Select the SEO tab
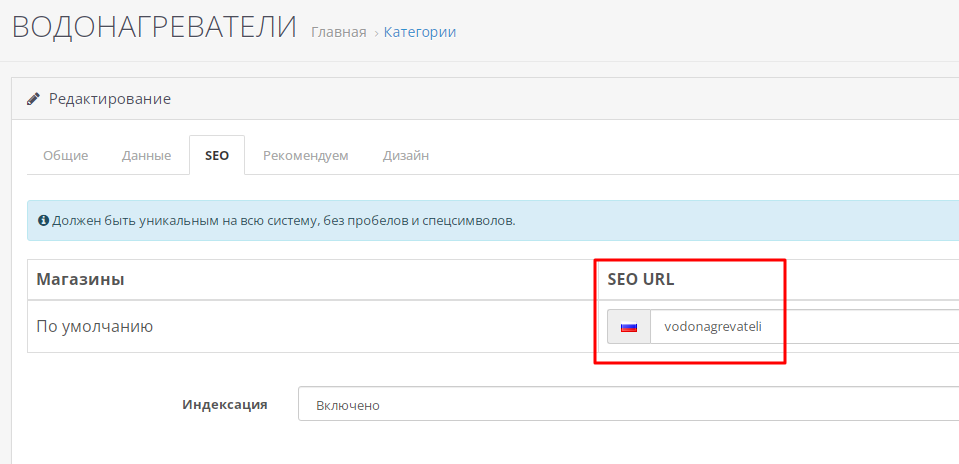Image resolution: width=959 pixels, height=464 pixels. pos(217,155)
